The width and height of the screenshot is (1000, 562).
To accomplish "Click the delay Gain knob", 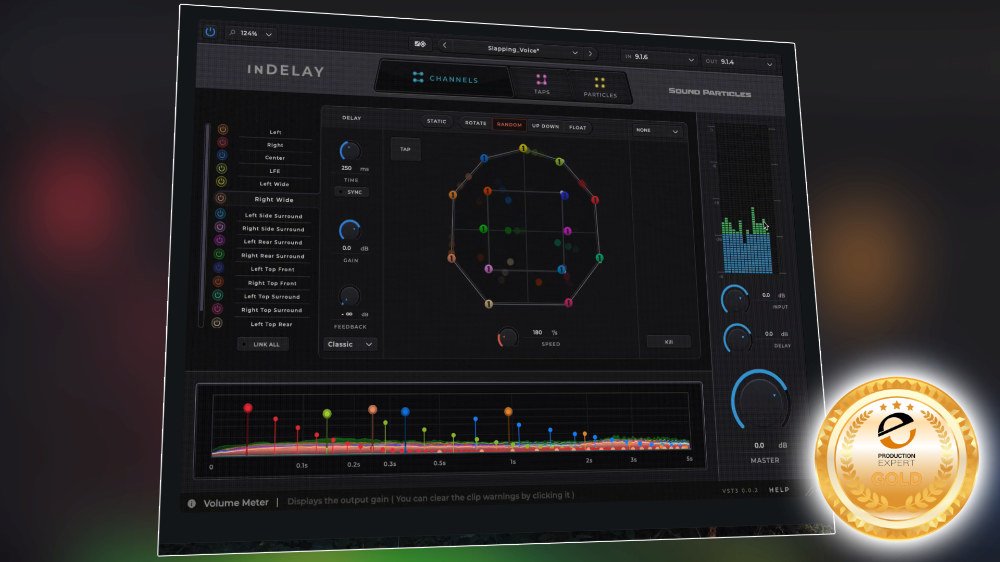I will [x=349, y=230].
